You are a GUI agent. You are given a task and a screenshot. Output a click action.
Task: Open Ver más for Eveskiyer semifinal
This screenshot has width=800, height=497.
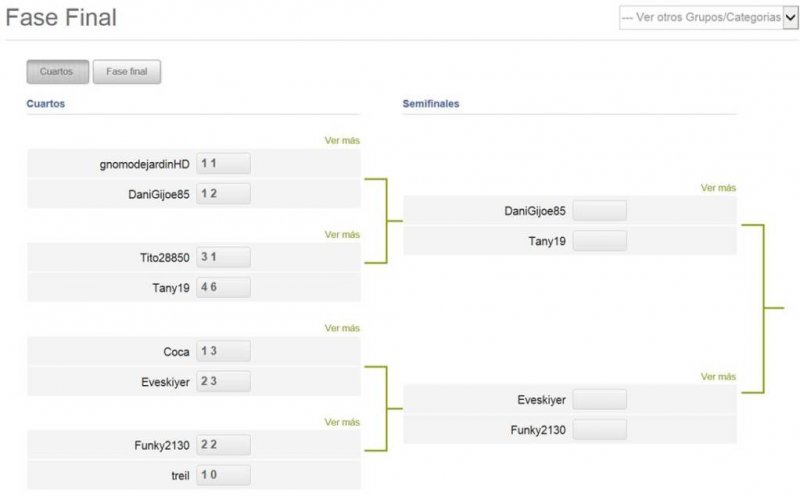pos(718,377)
